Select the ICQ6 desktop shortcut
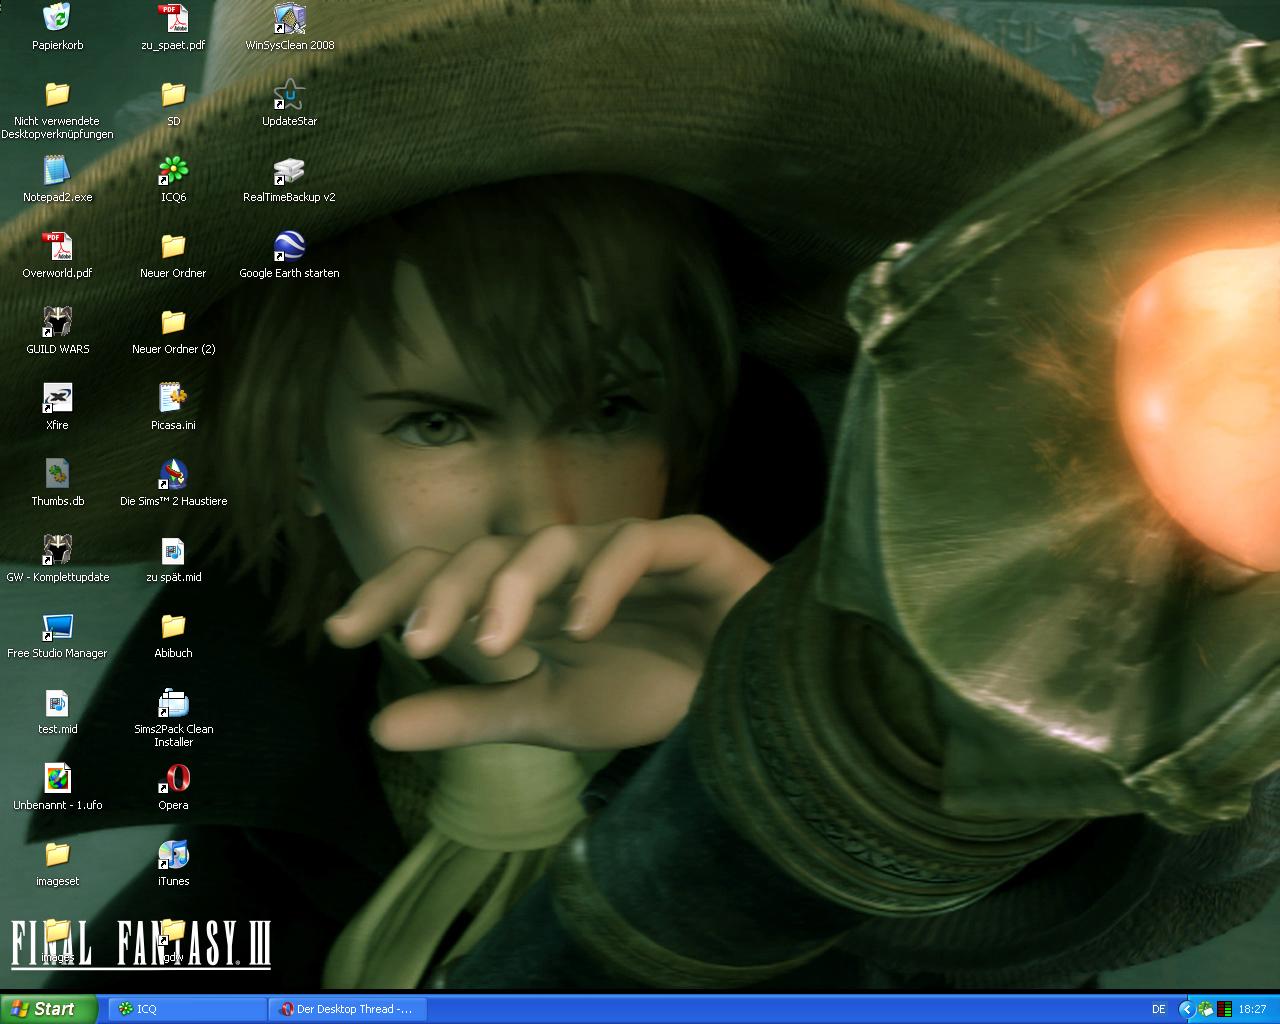This screenshot has width=1280, height=1024. tap(173, 171)
